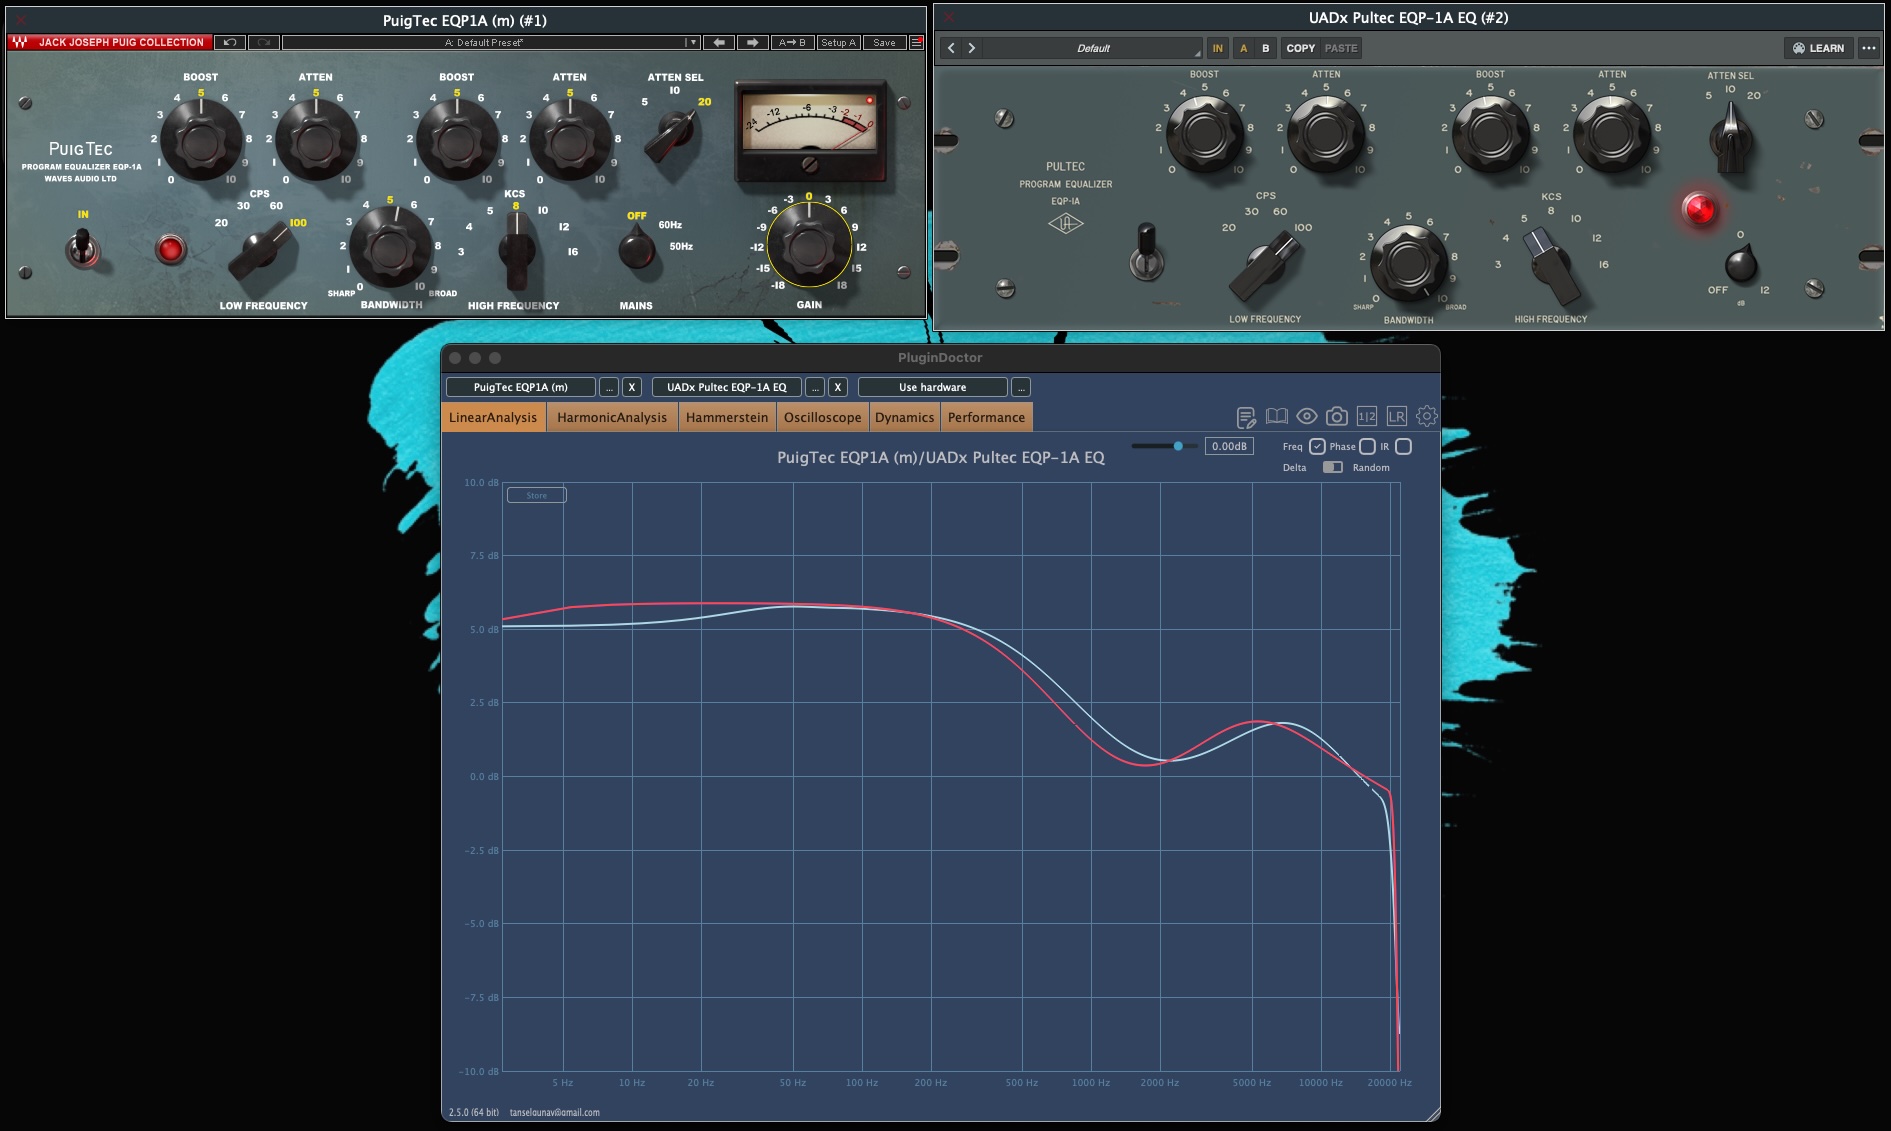
Task: Open the Use hardware selector
Action: [932, 387]
